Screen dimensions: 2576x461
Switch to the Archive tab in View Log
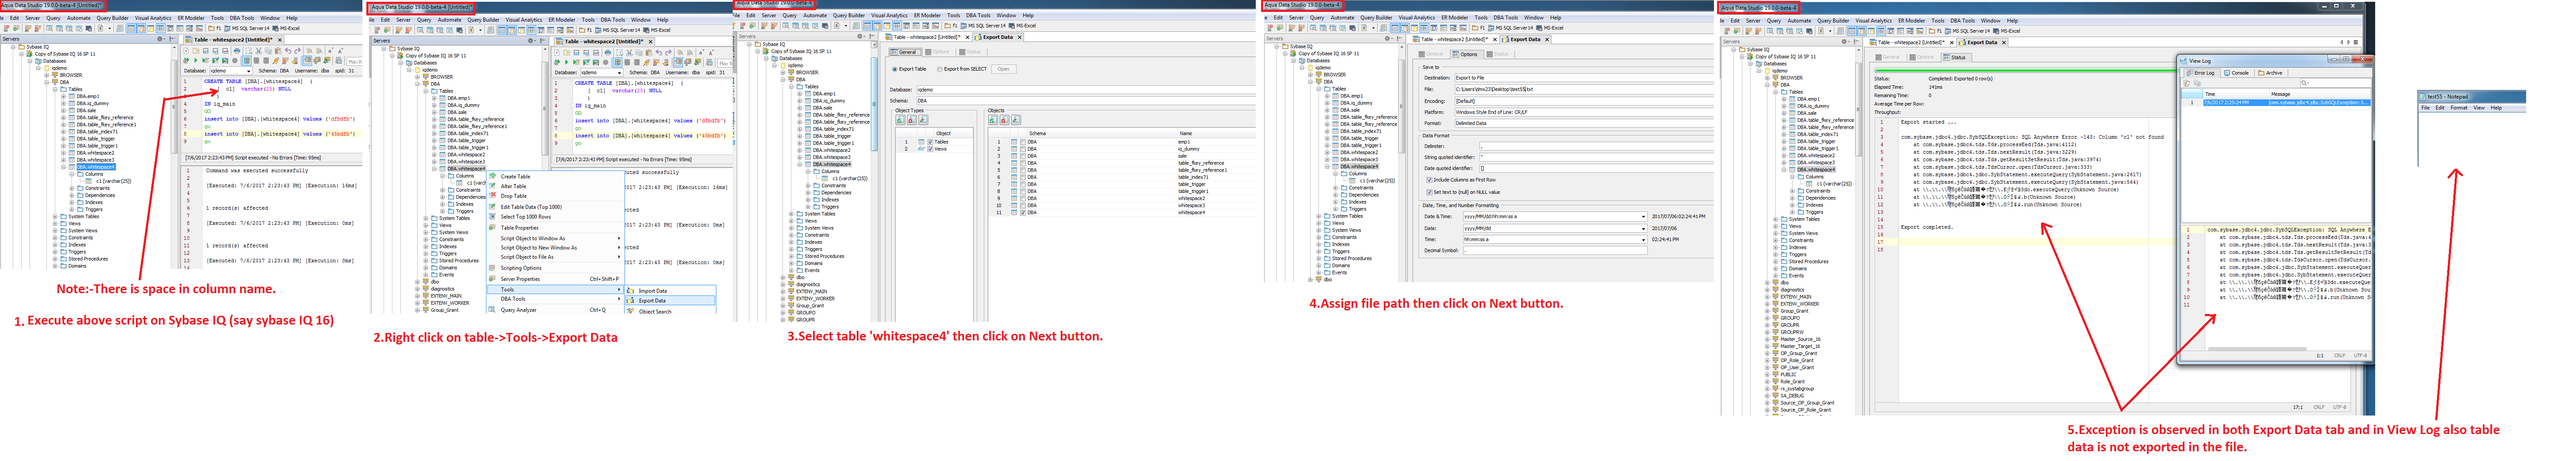(x=2271, y=73)
